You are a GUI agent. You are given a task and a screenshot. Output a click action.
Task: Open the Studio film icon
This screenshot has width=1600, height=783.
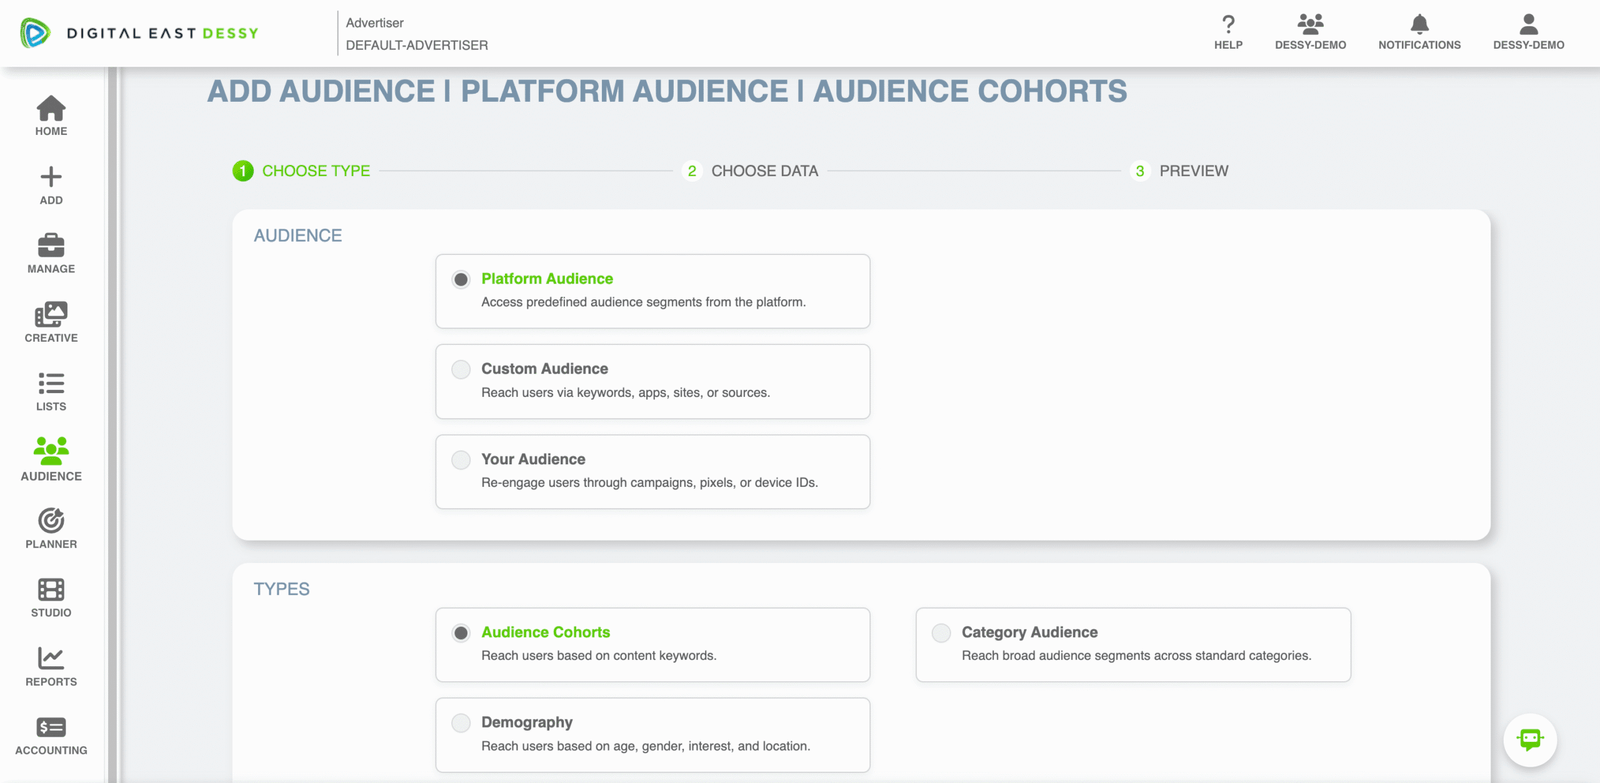pos(51,590)
